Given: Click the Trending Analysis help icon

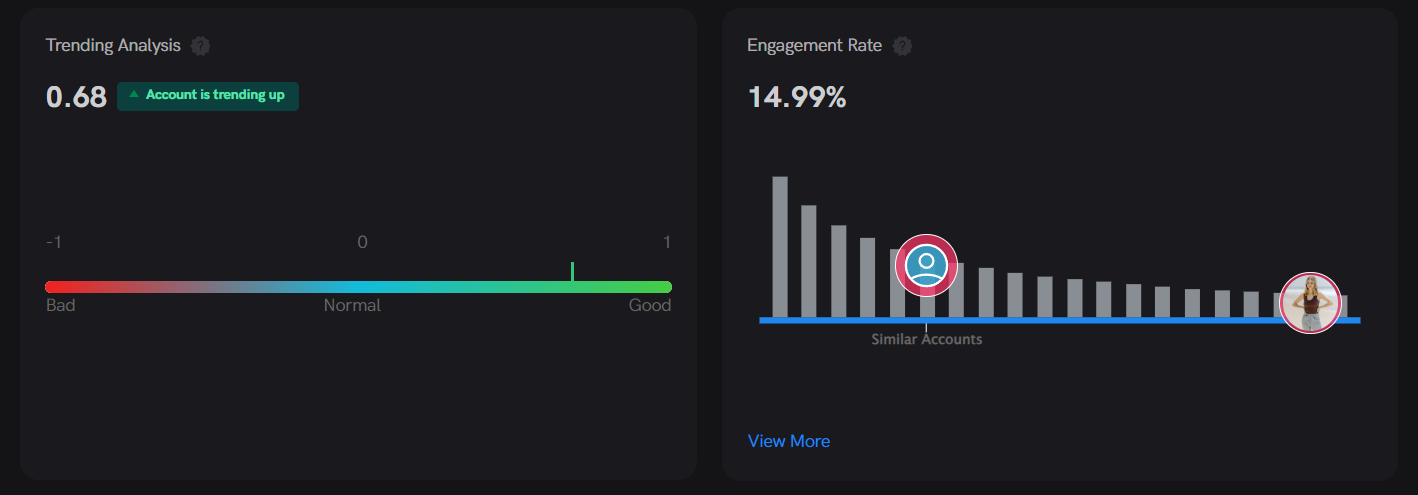Looking at the screenshot, I should (201, 46).
